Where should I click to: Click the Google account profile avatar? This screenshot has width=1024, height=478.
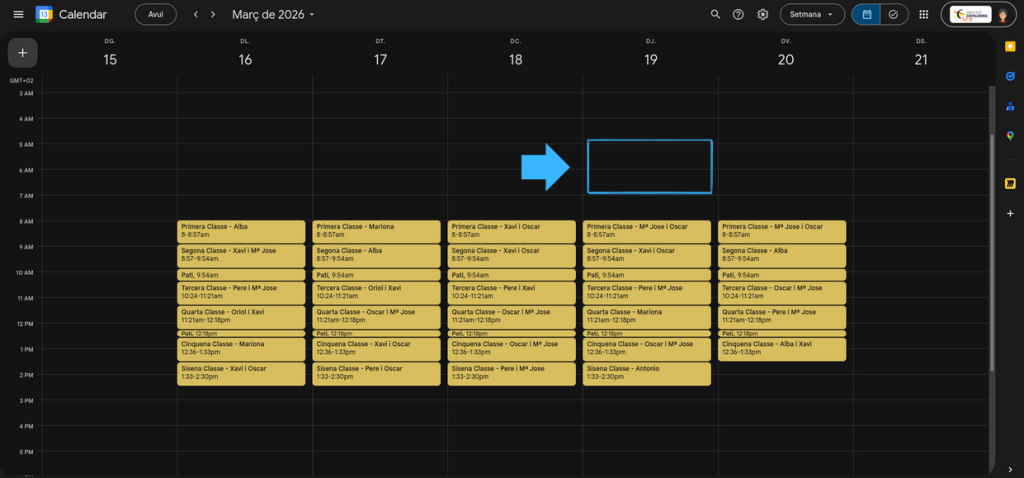tap(1002, 15)
